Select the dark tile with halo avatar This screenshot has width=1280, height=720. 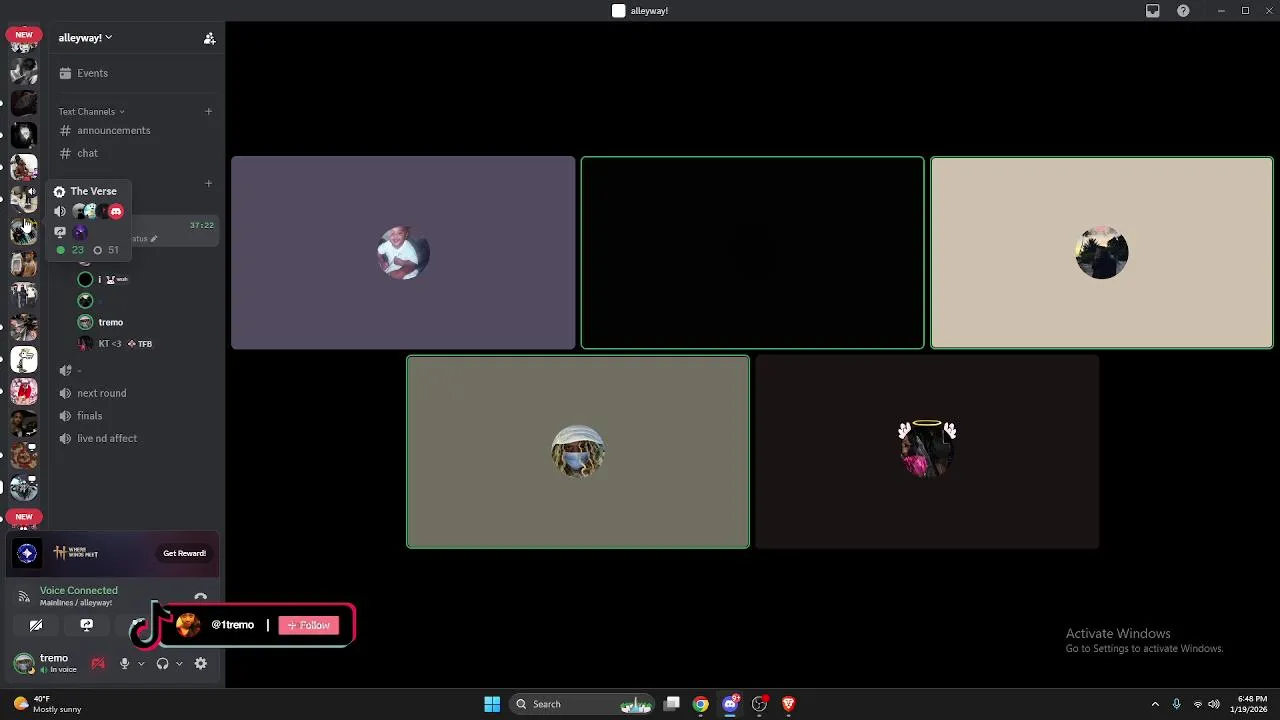[927, 452]
